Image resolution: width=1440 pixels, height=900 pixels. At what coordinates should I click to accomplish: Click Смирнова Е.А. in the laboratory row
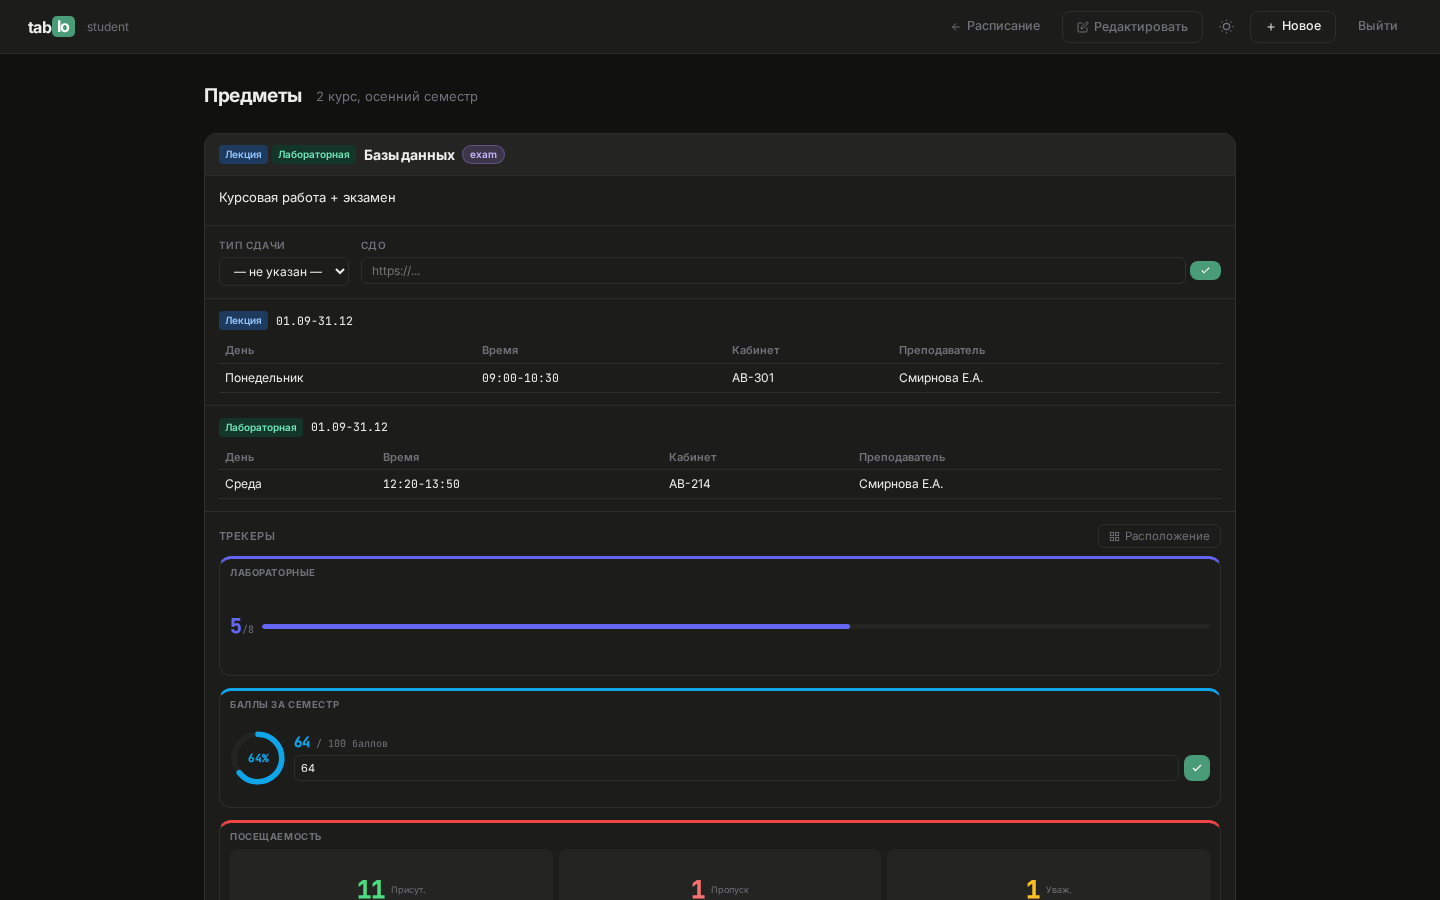(901, 484)
